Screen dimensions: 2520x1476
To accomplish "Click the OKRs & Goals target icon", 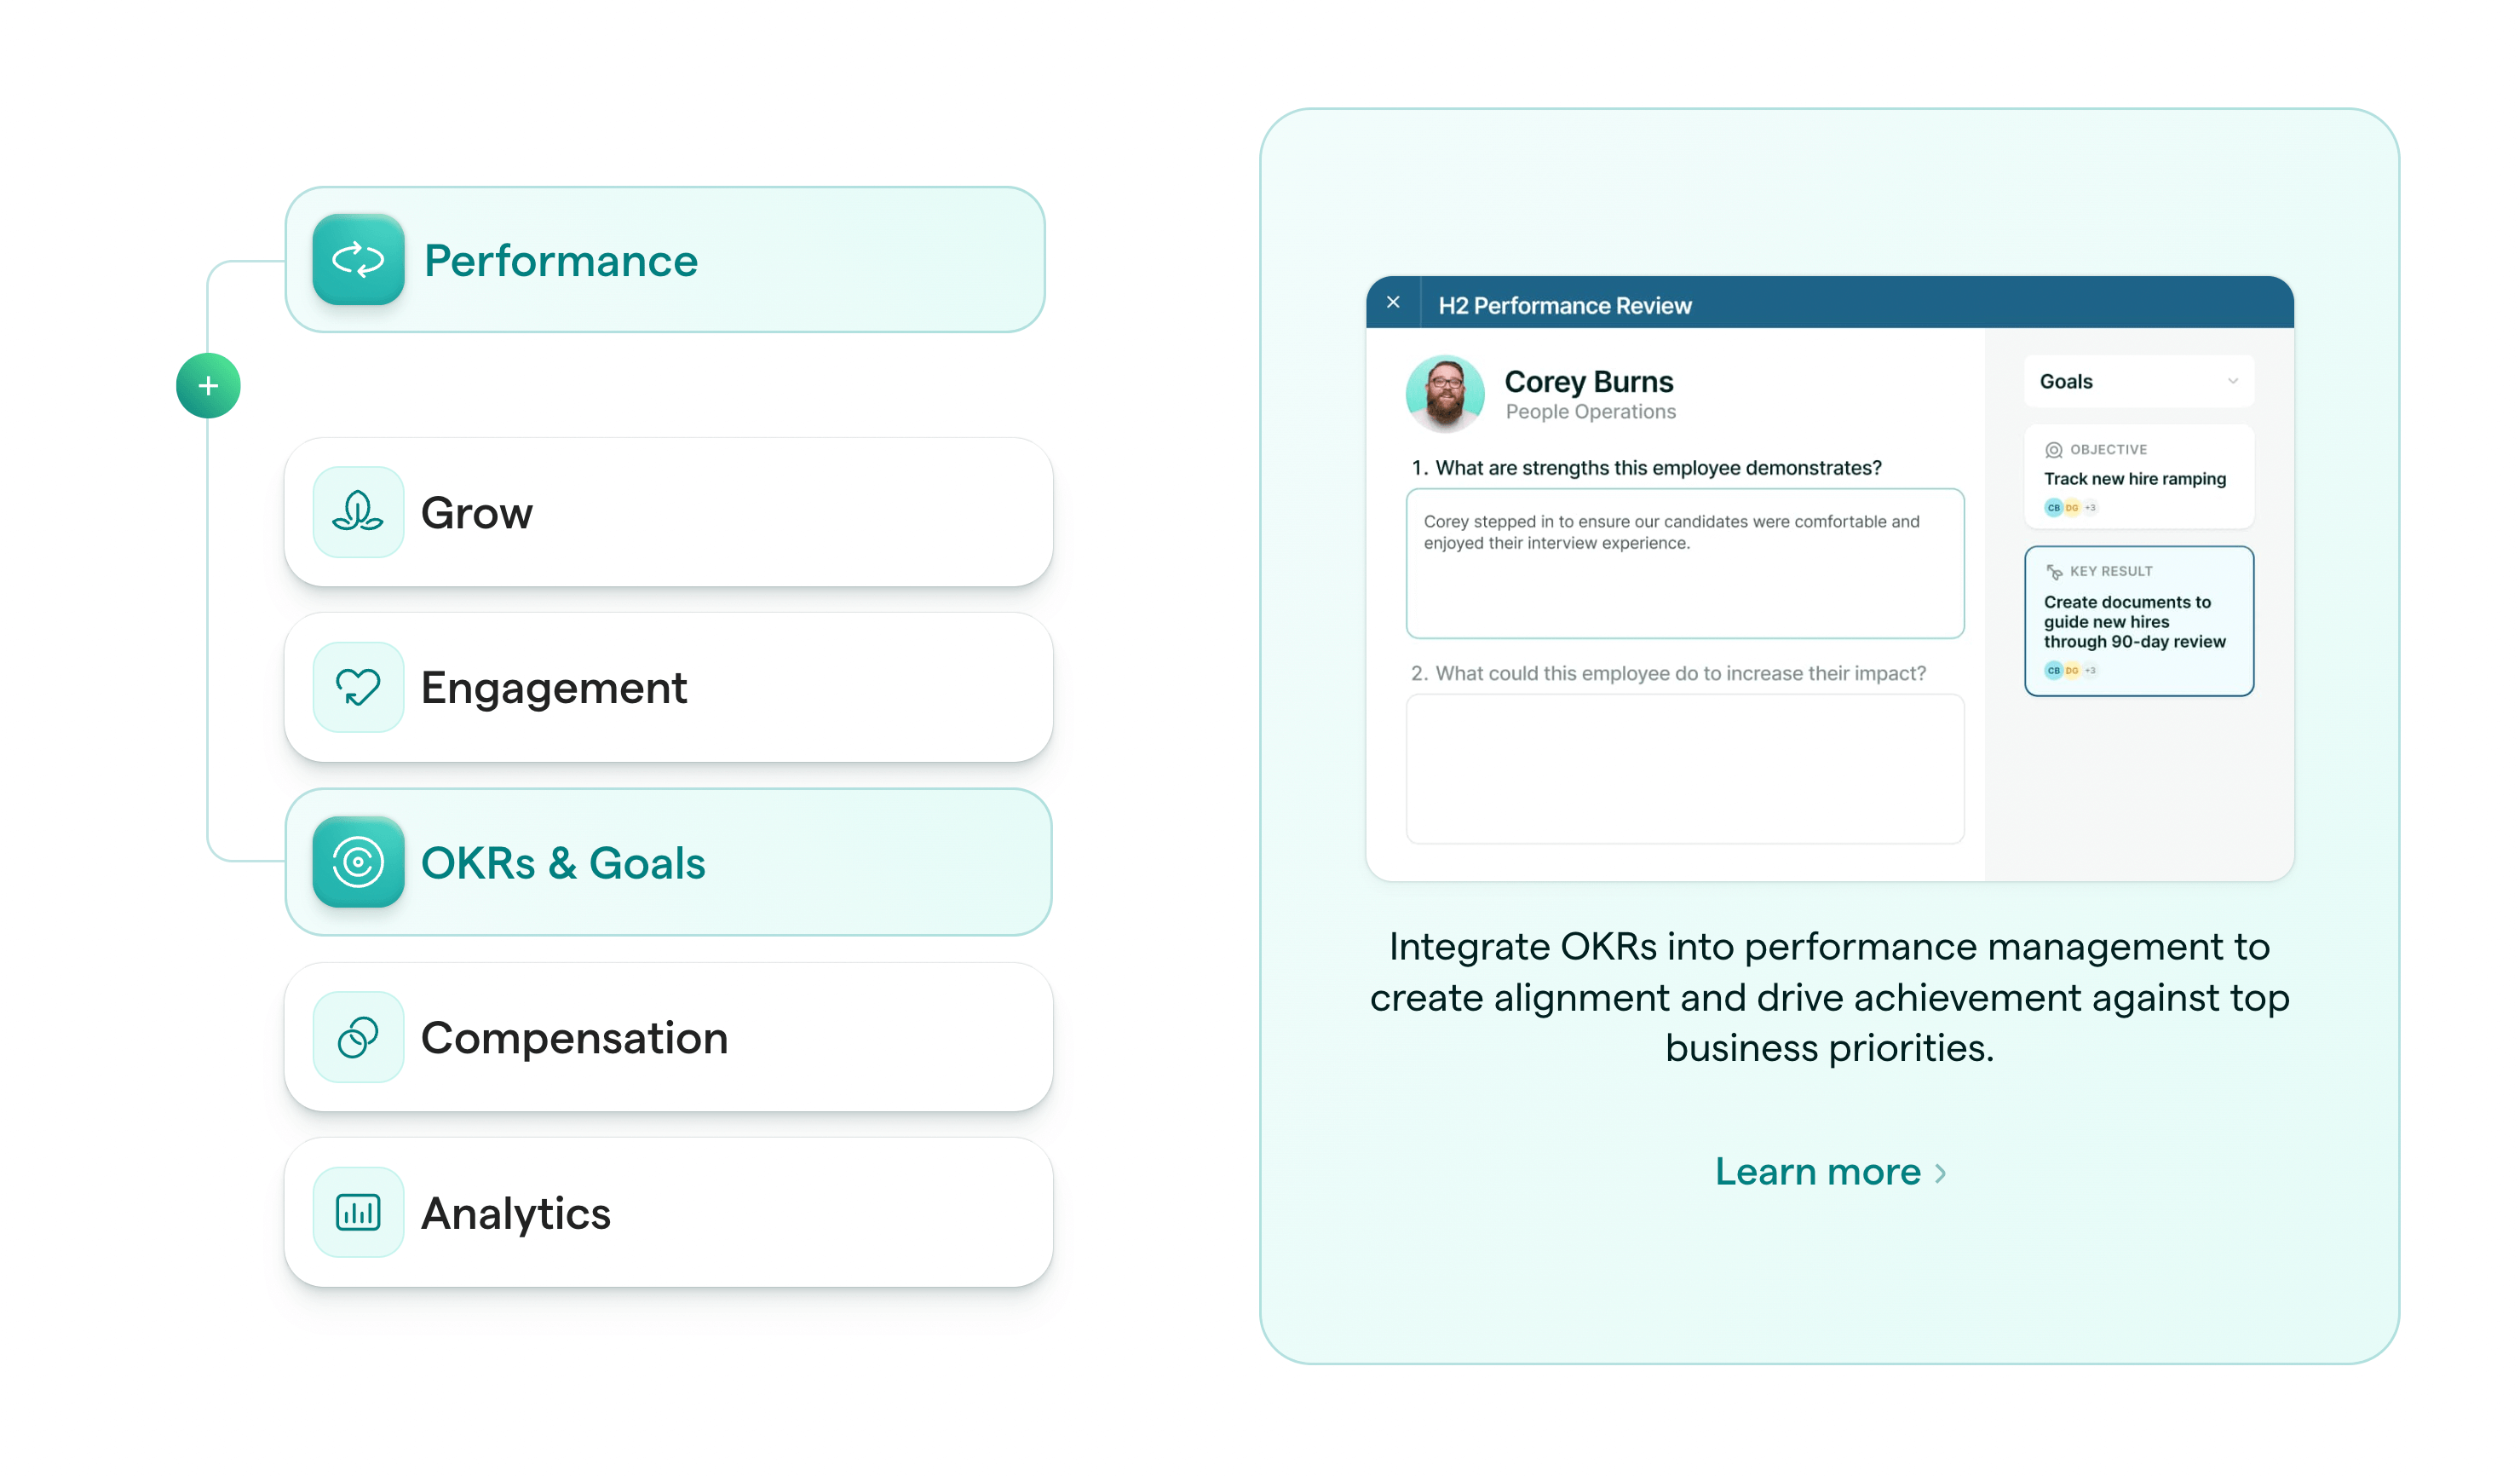I will (x=358, y=862).
